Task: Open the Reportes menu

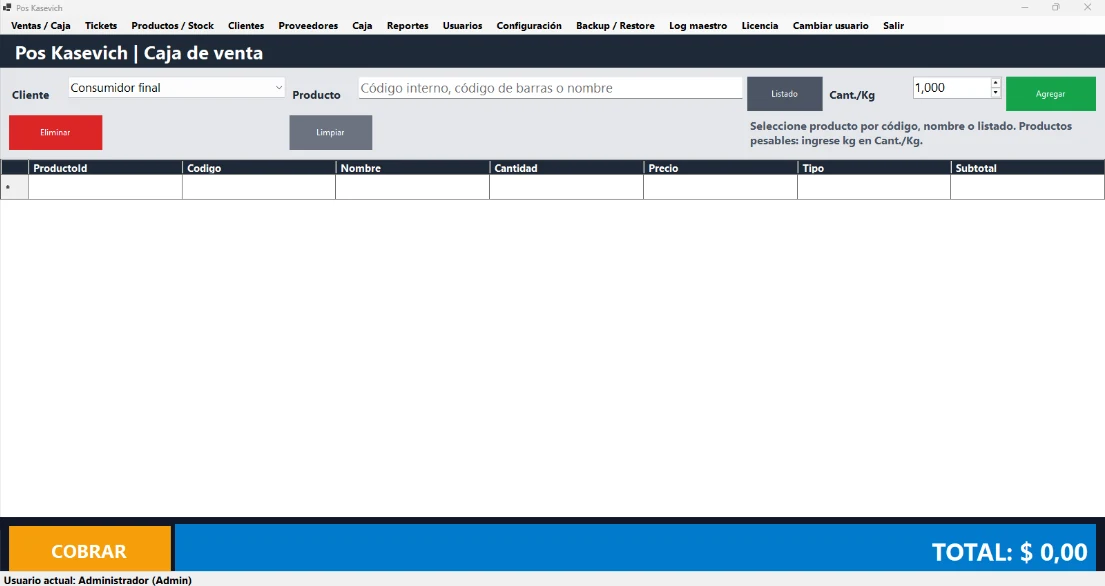Action: click(x=407, y=25)
